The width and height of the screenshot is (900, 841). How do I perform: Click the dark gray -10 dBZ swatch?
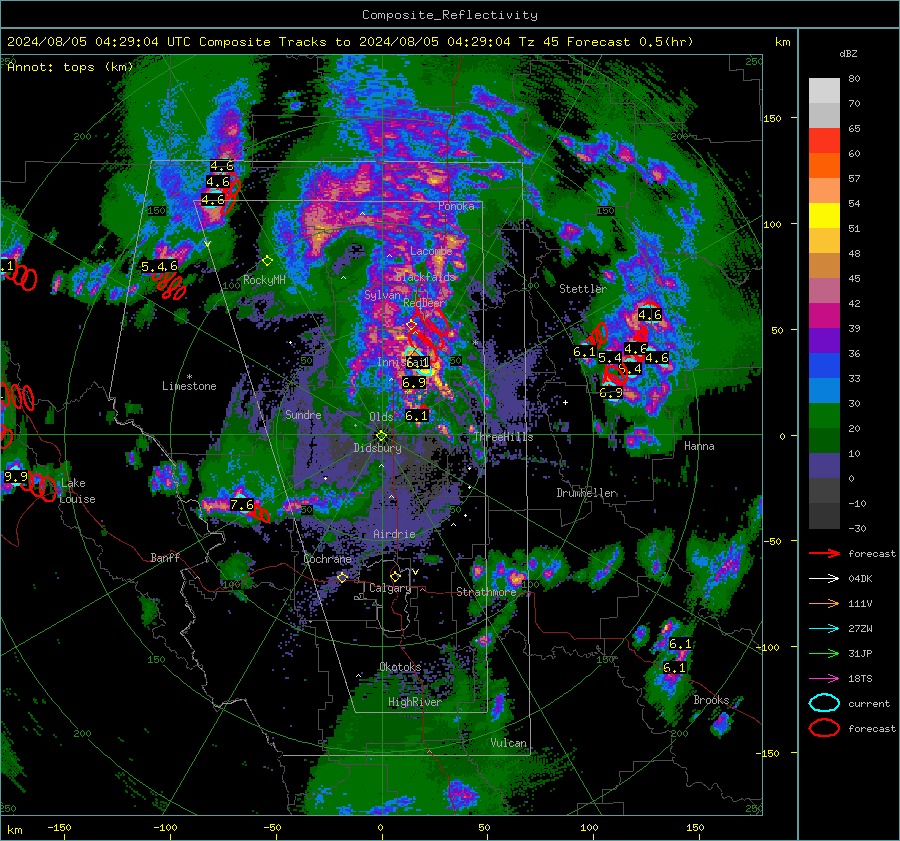tap(824, 515)
